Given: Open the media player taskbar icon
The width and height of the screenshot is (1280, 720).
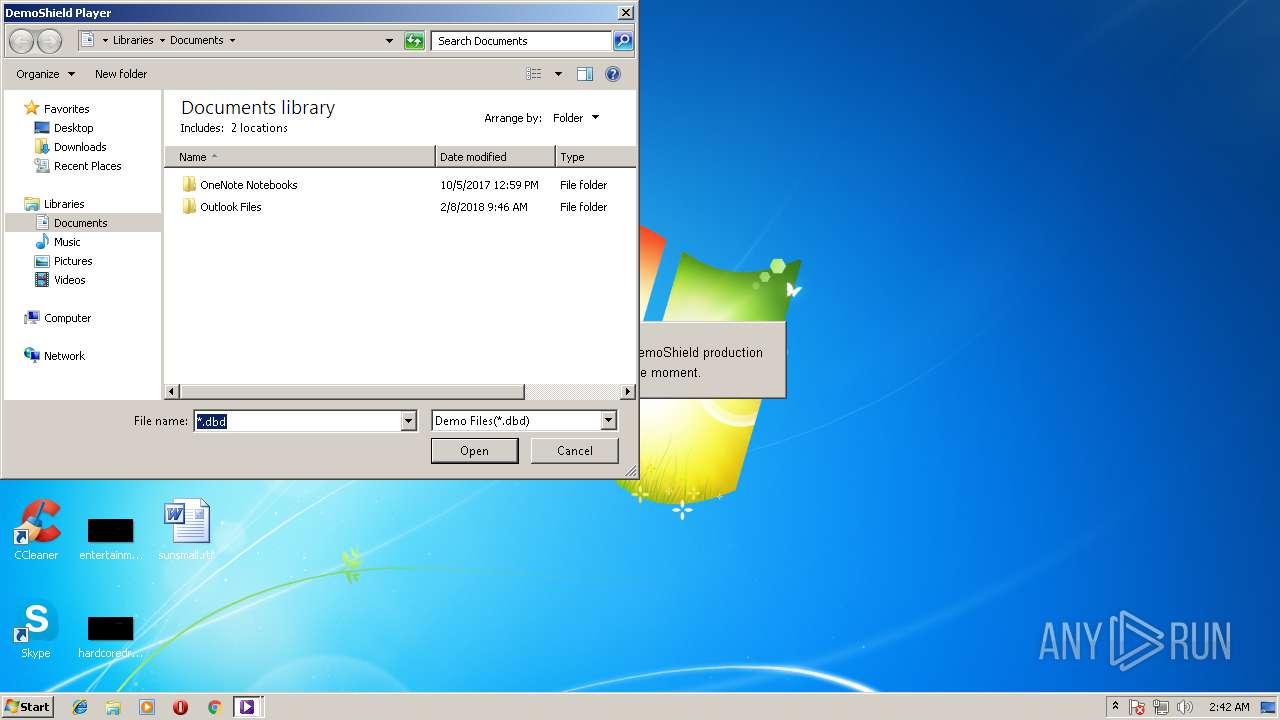Looking at the screenshot, I should click(x=147, y=707).
